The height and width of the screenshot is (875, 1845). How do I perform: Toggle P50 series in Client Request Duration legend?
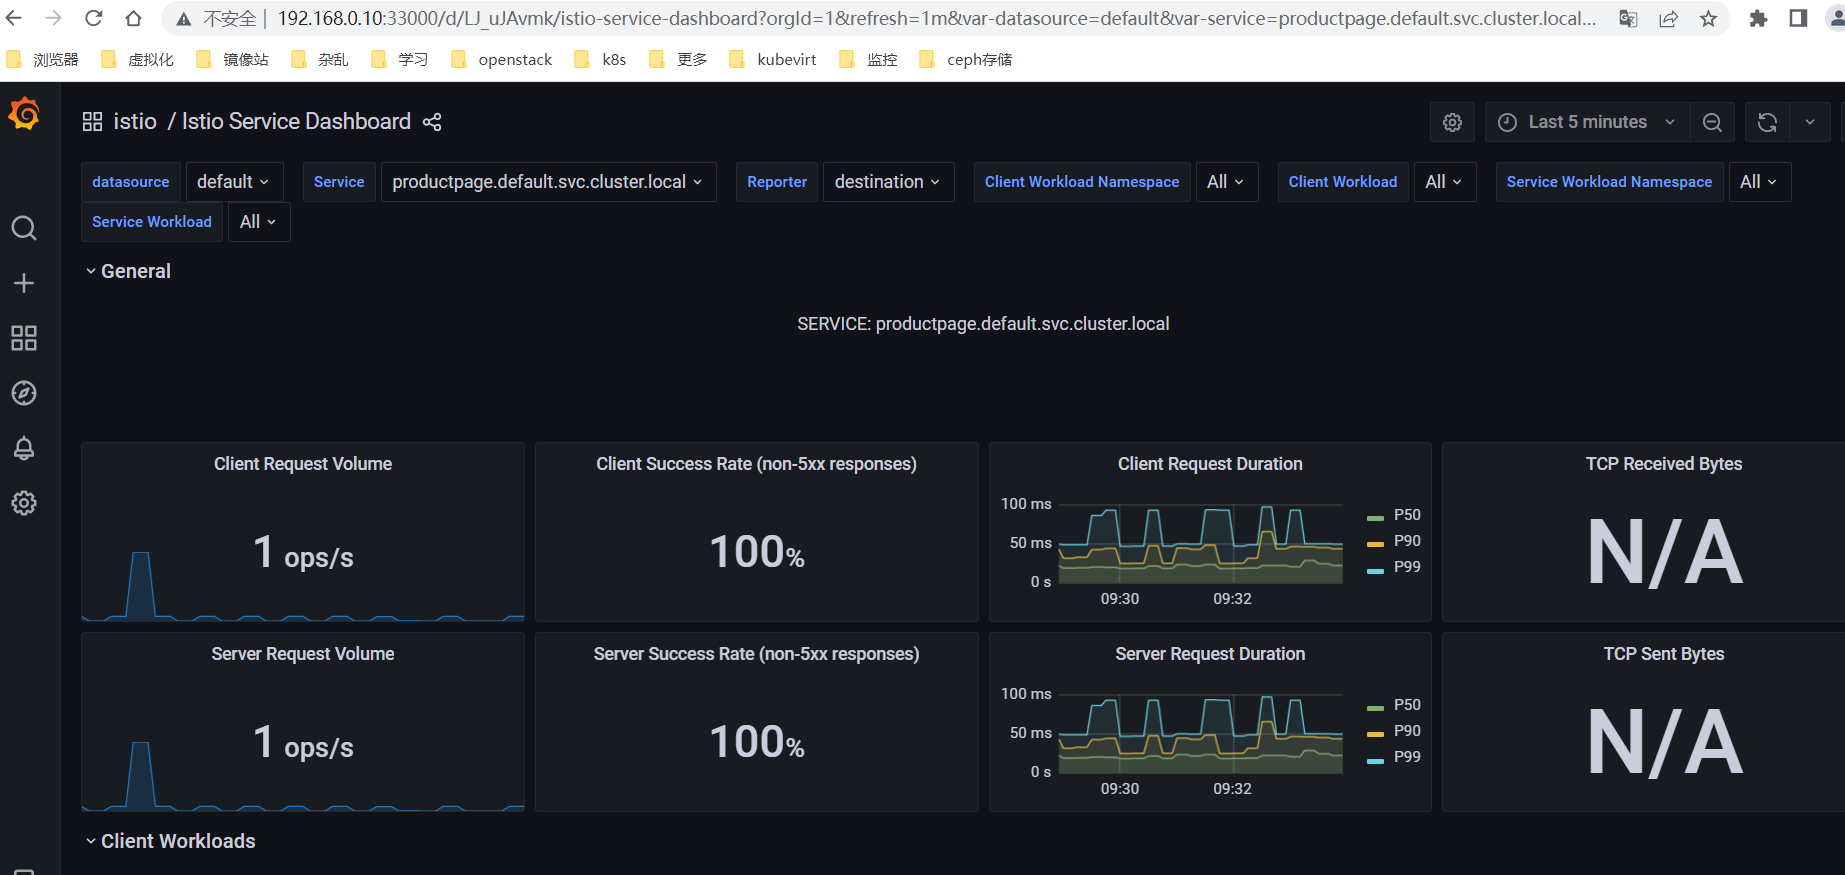(1406, 515)
